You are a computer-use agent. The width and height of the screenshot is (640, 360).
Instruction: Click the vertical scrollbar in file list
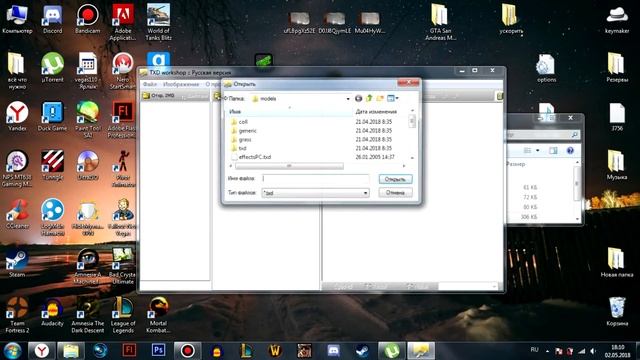412,121
